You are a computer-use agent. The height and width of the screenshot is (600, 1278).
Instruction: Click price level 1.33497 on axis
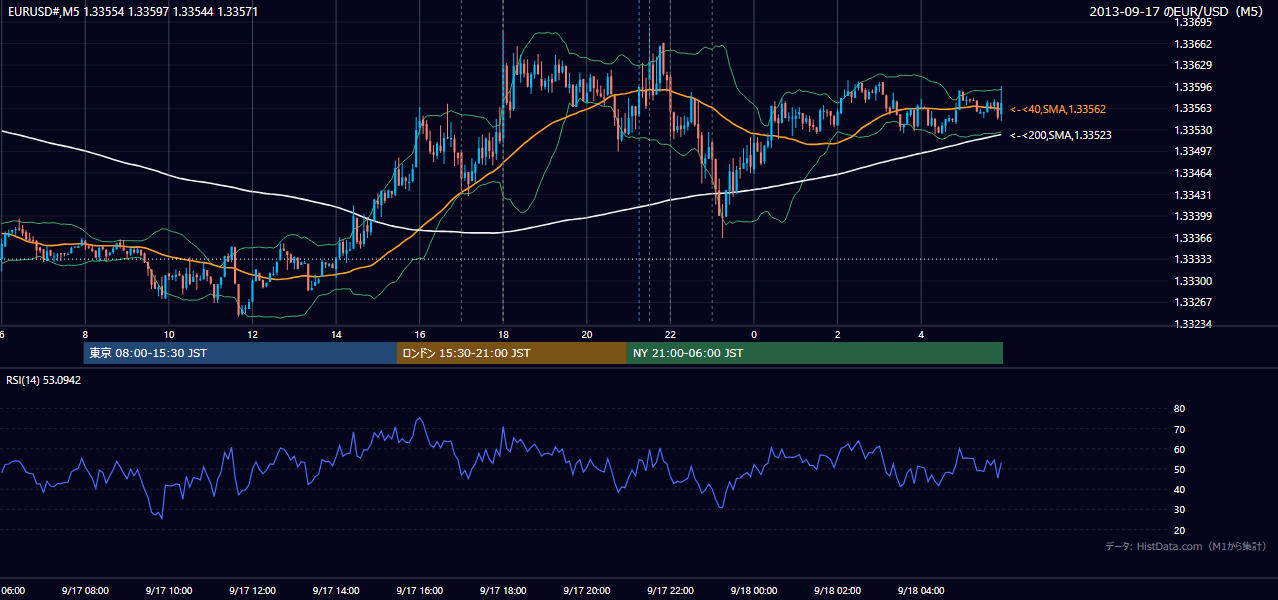pos(1192,151)
